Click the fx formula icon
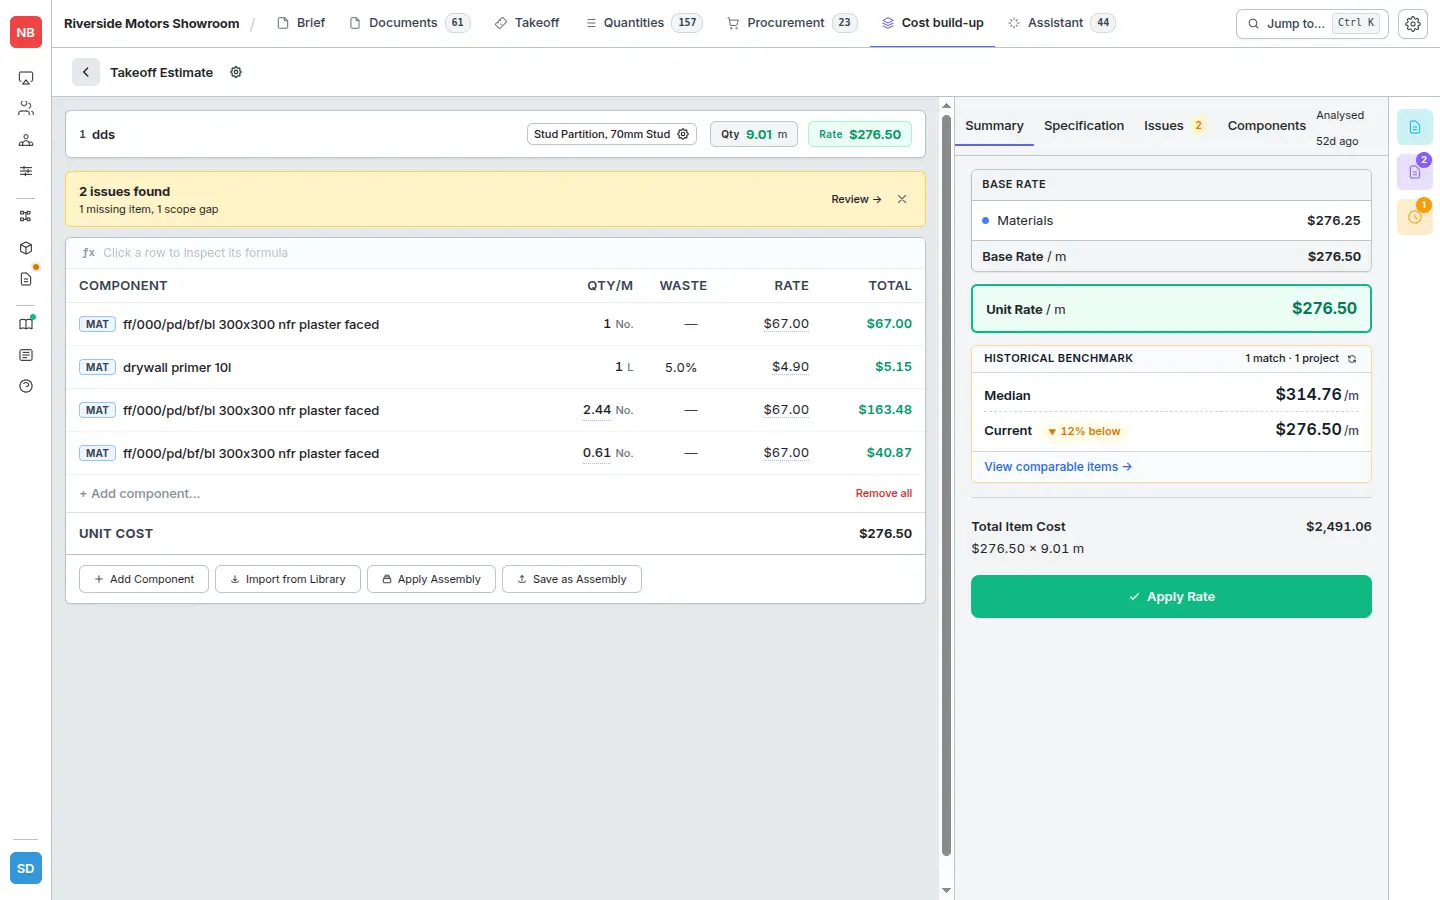This screenshot has width=1440, height=900. (89, 253)
